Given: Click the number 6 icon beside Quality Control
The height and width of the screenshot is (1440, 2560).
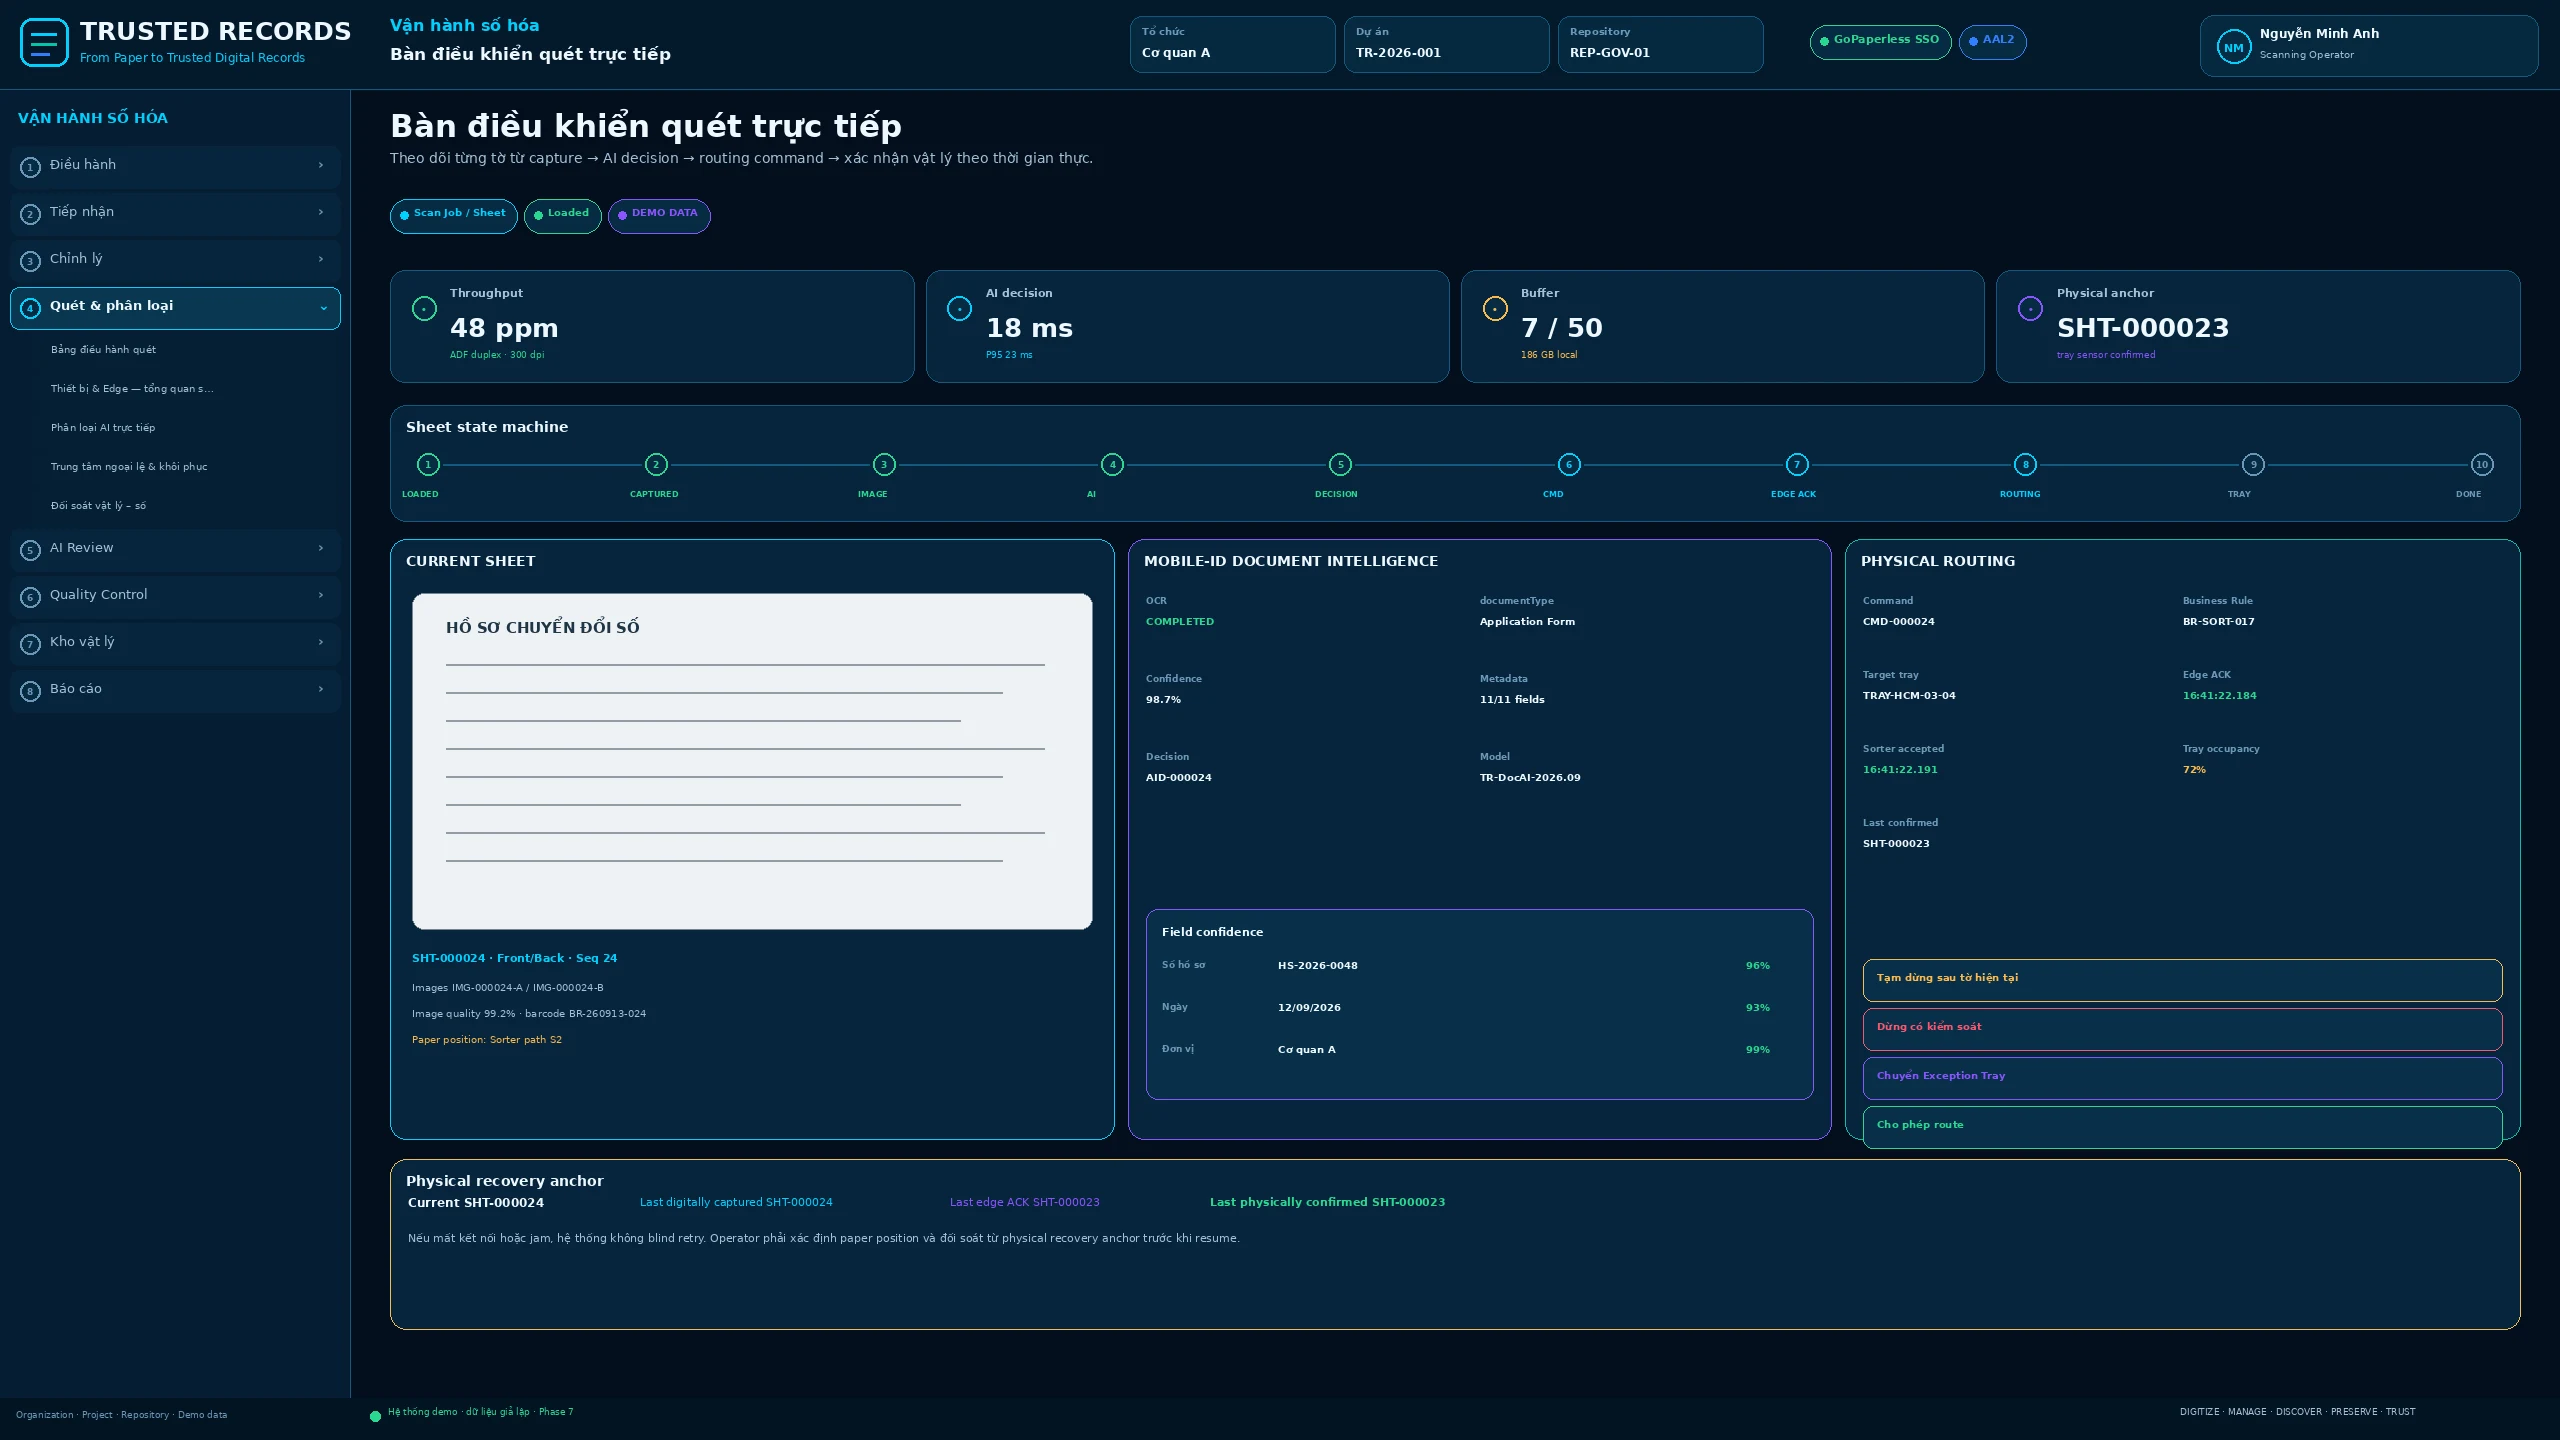Looking at the screenshot, I should point(30,597).
